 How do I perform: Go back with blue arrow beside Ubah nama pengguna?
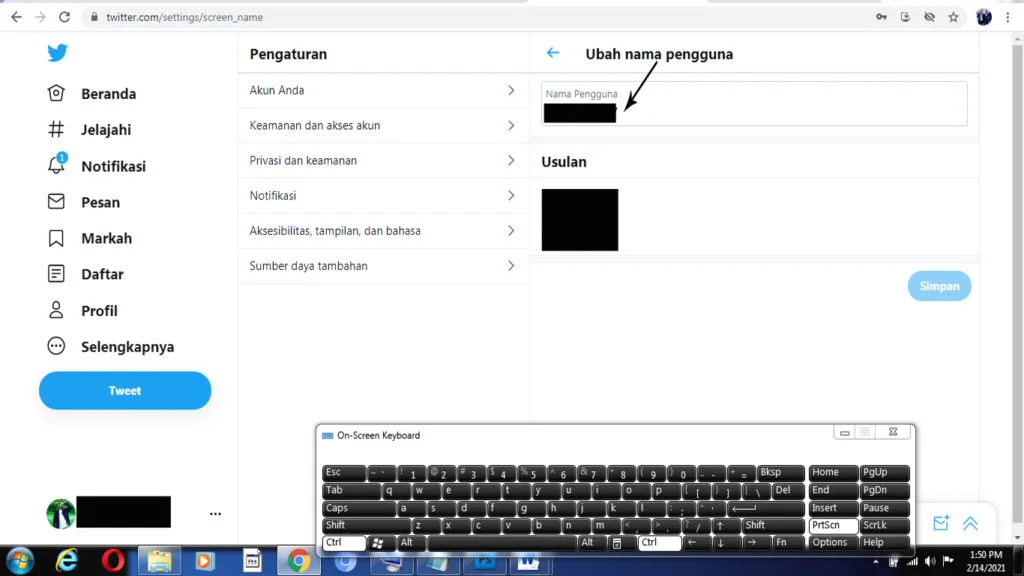[553, 53]
